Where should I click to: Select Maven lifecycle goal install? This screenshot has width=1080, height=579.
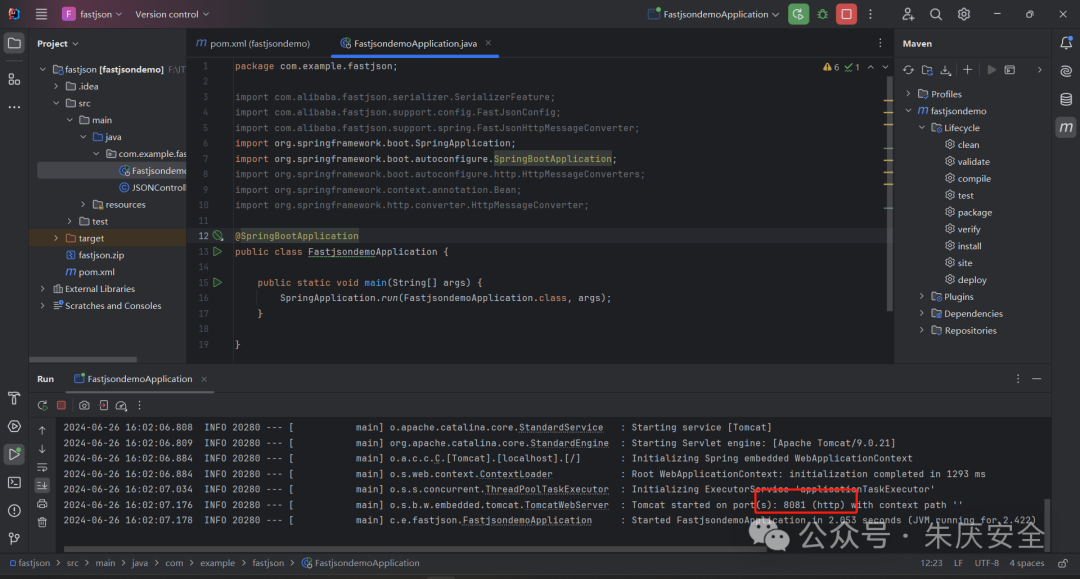pyautogui.click(x=963, y=246)
